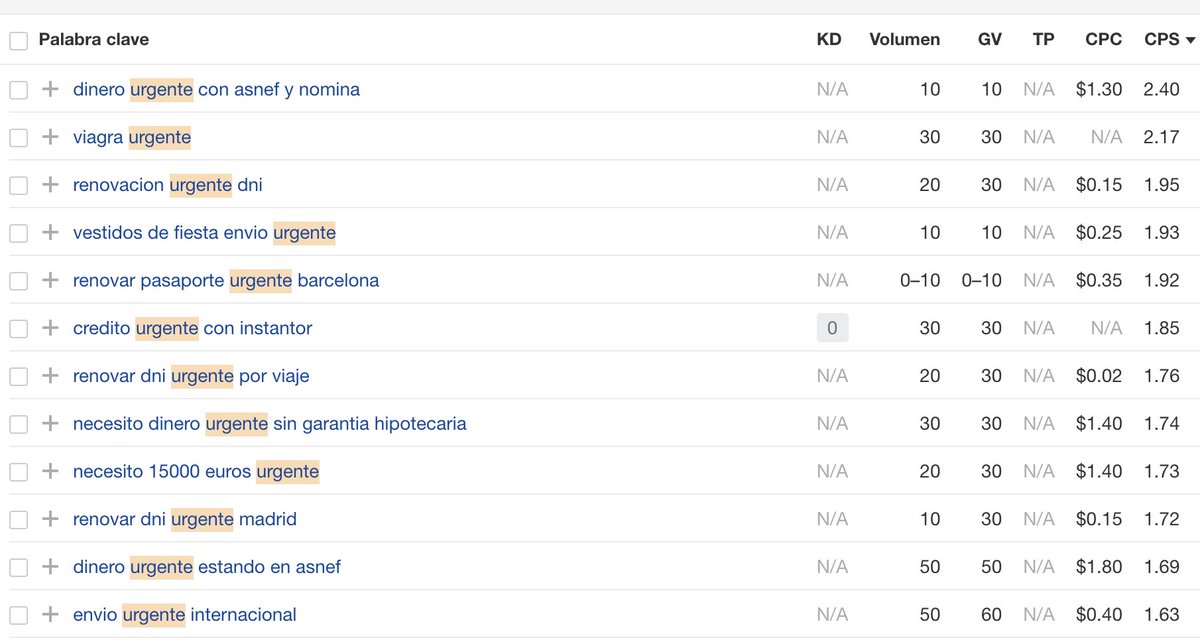Tick checkbox for 'necesito 15000 euros urgente'
Viewport: 1200px width, 642px height.
tap(18, 473)
